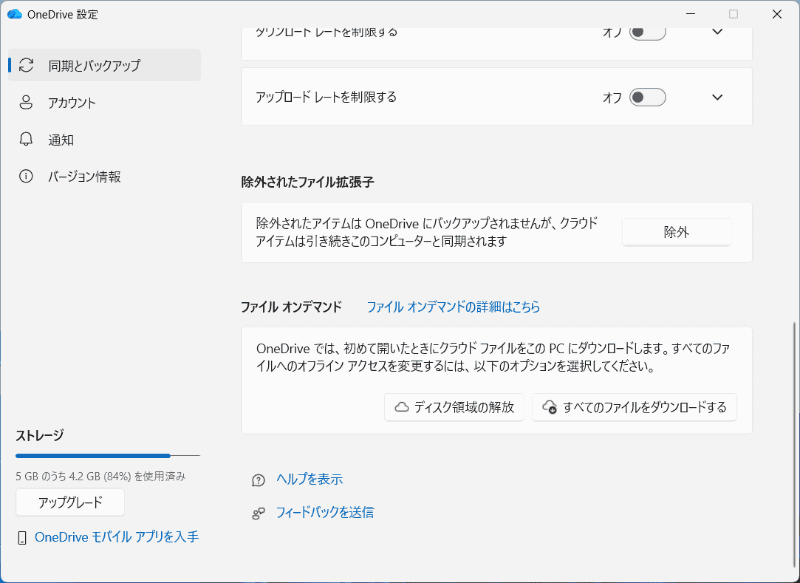Click the 除外 button
800x583 pixels.
coord(676,233)
